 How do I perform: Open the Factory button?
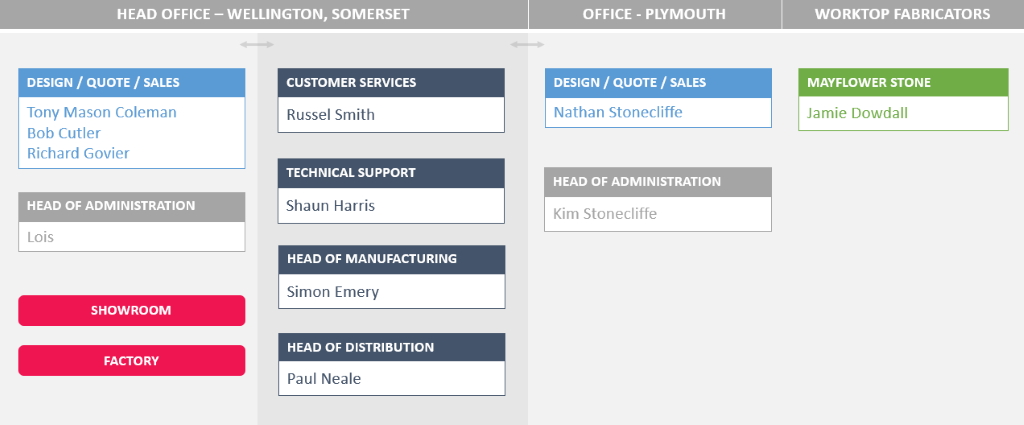click(131, 360)
